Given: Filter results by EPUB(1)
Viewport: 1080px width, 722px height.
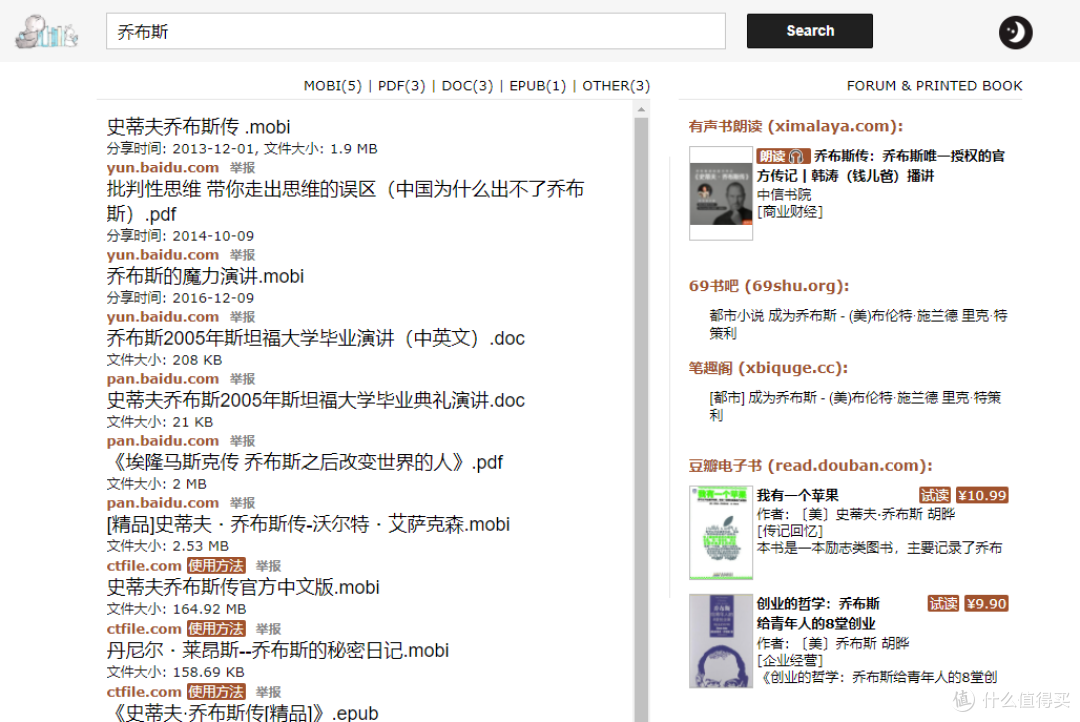Looking at the screenshot, I should click(x=537, y=85).
